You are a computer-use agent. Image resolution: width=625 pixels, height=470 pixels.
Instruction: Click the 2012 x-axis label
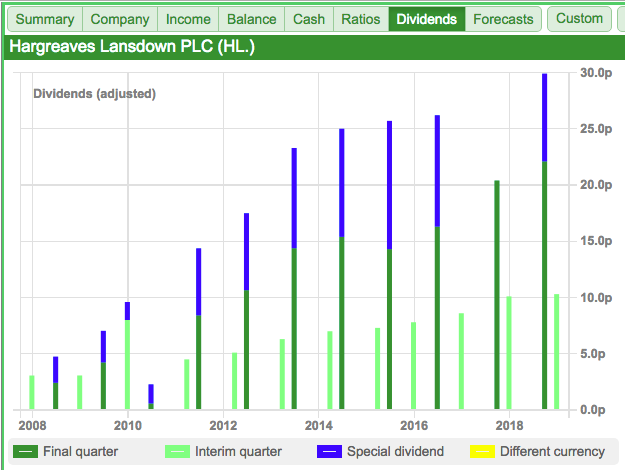coord(223,426)
